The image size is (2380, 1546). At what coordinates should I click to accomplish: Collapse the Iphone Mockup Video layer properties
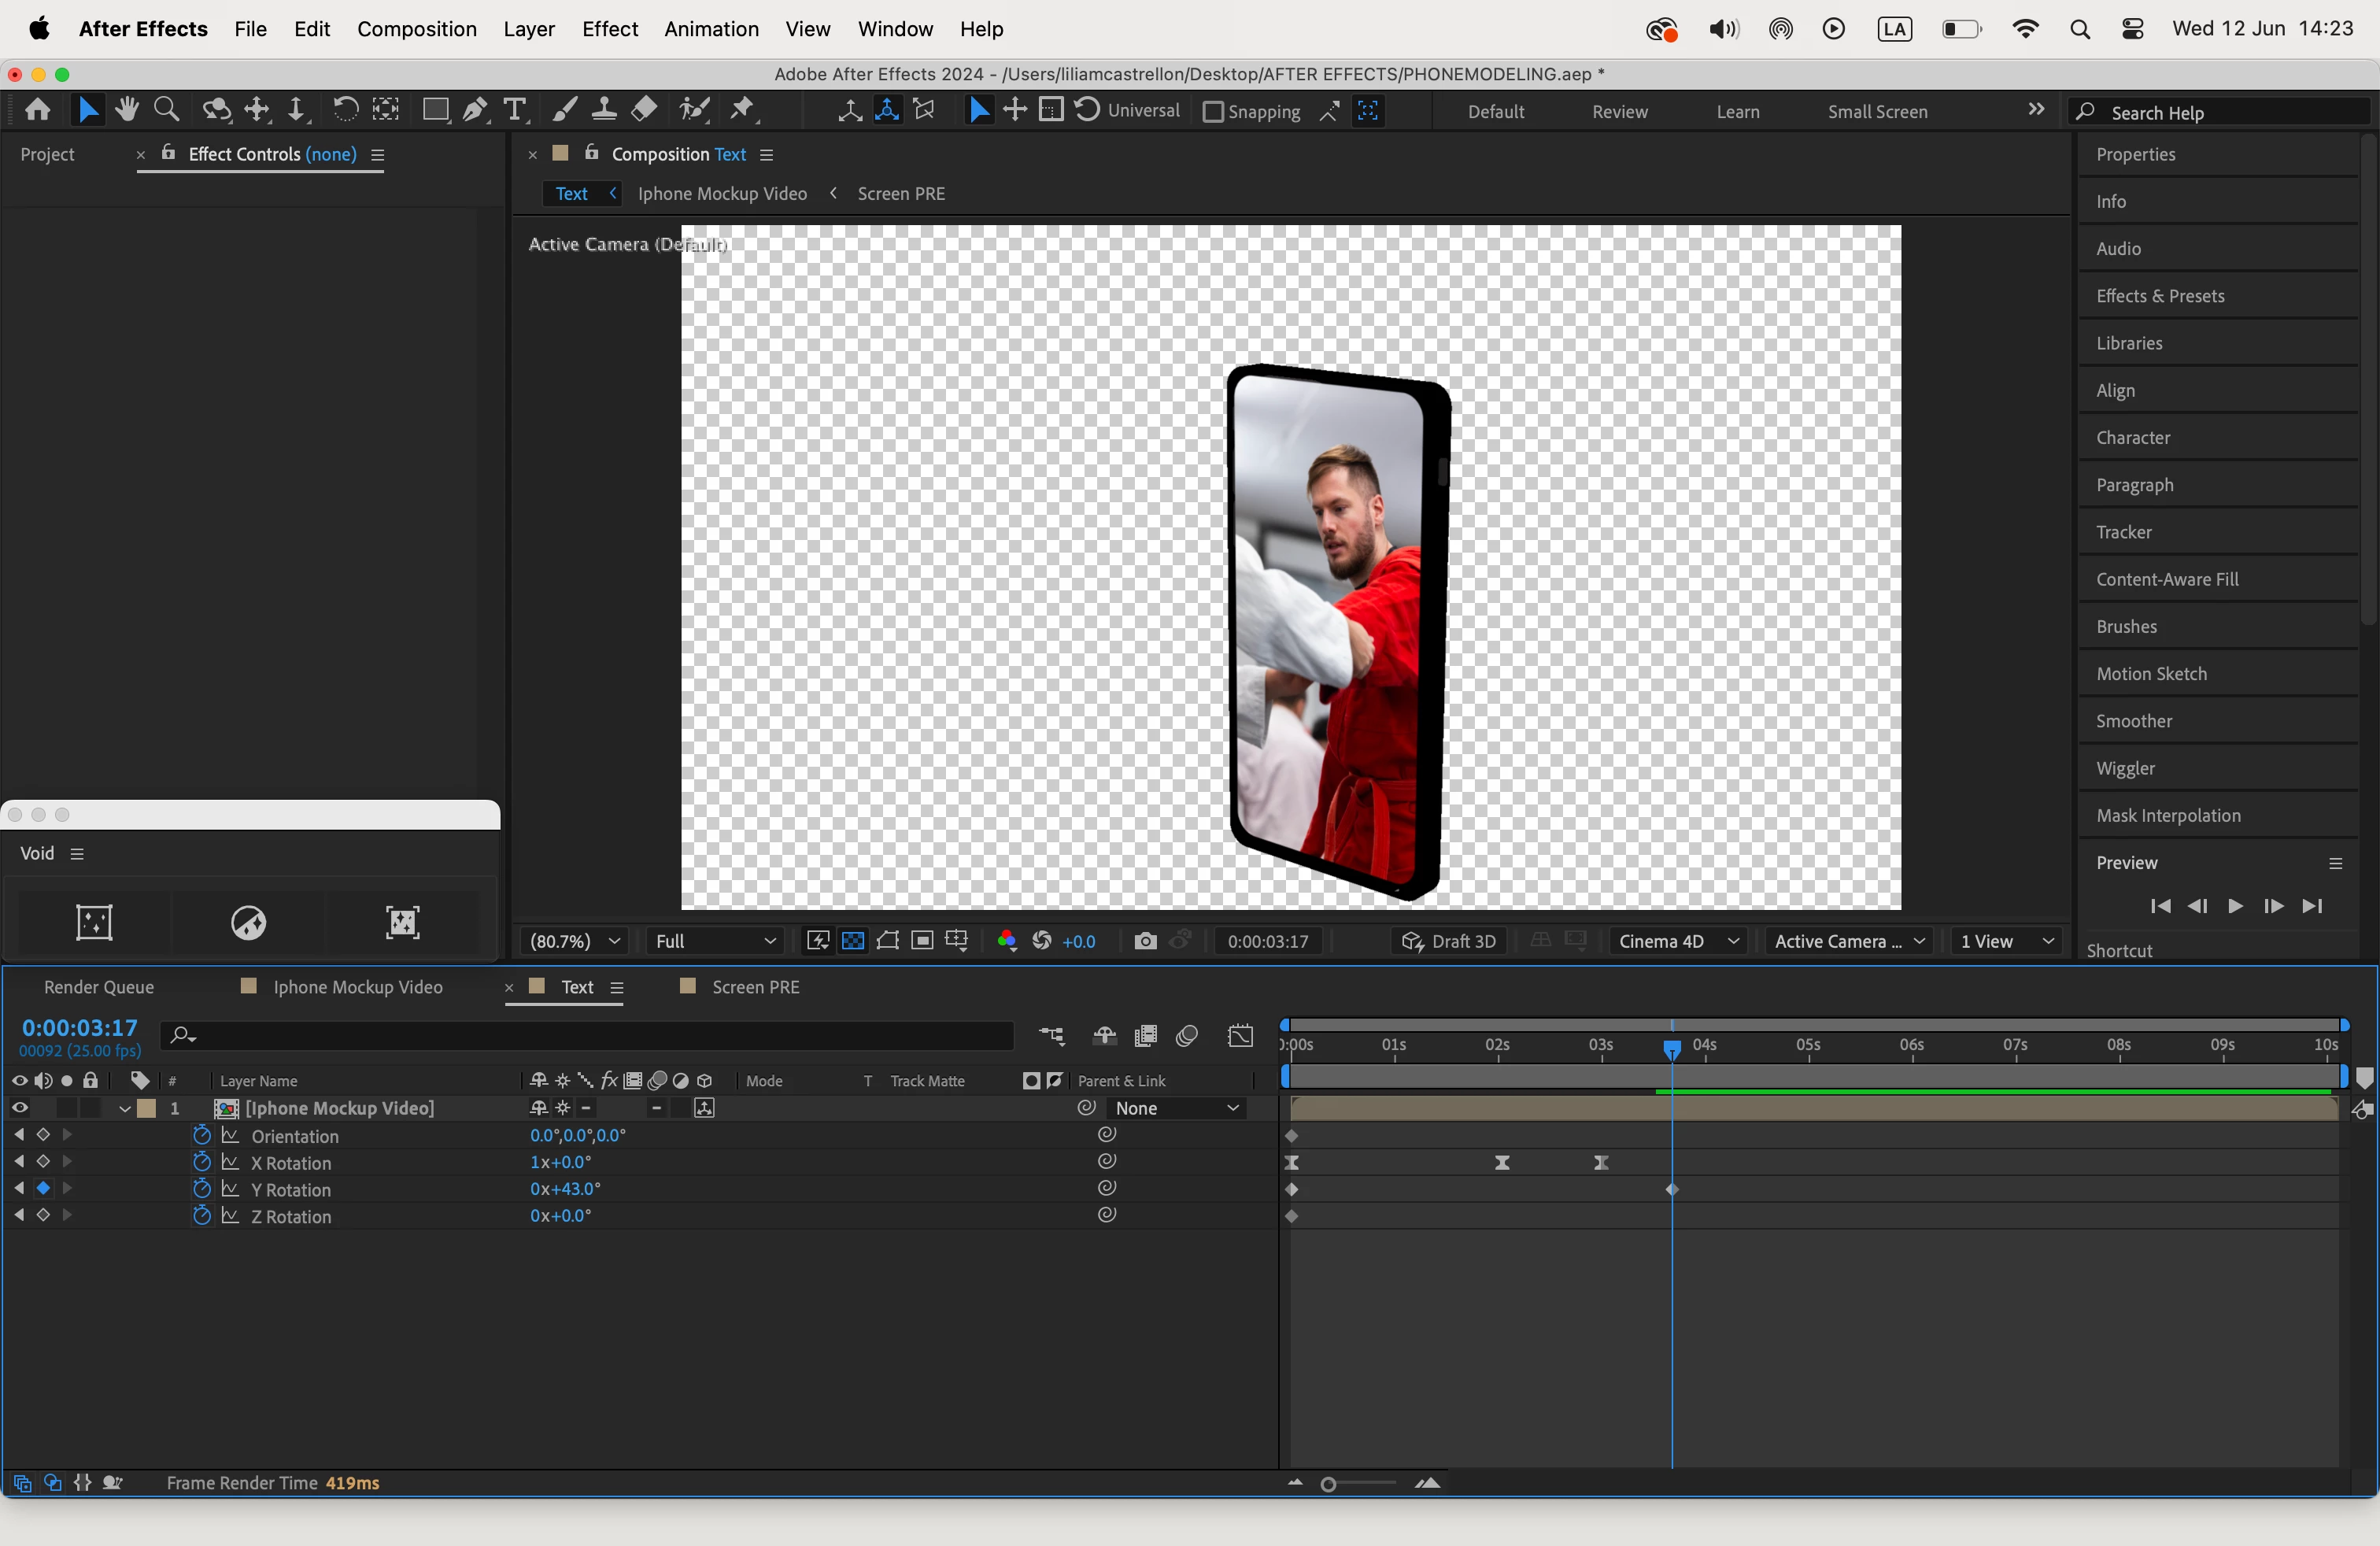coord(125,1109)
